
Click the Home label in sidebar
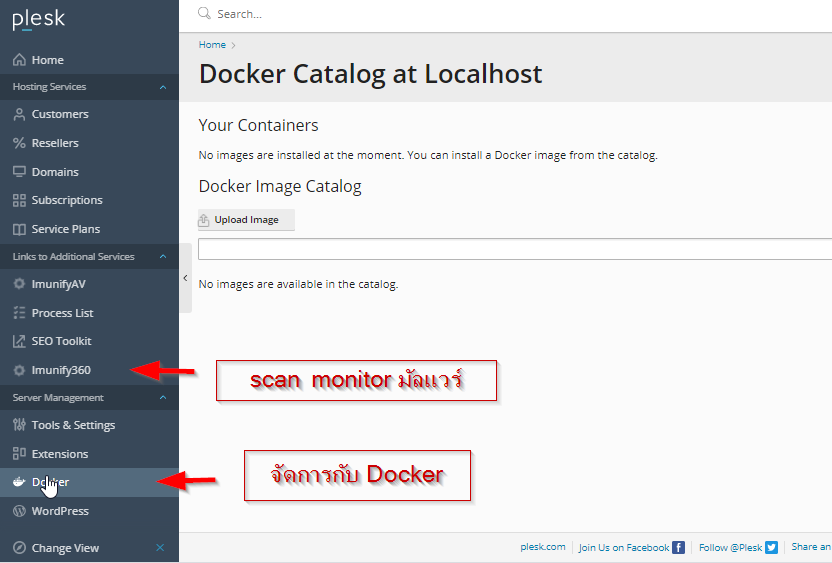pos(48,60)
